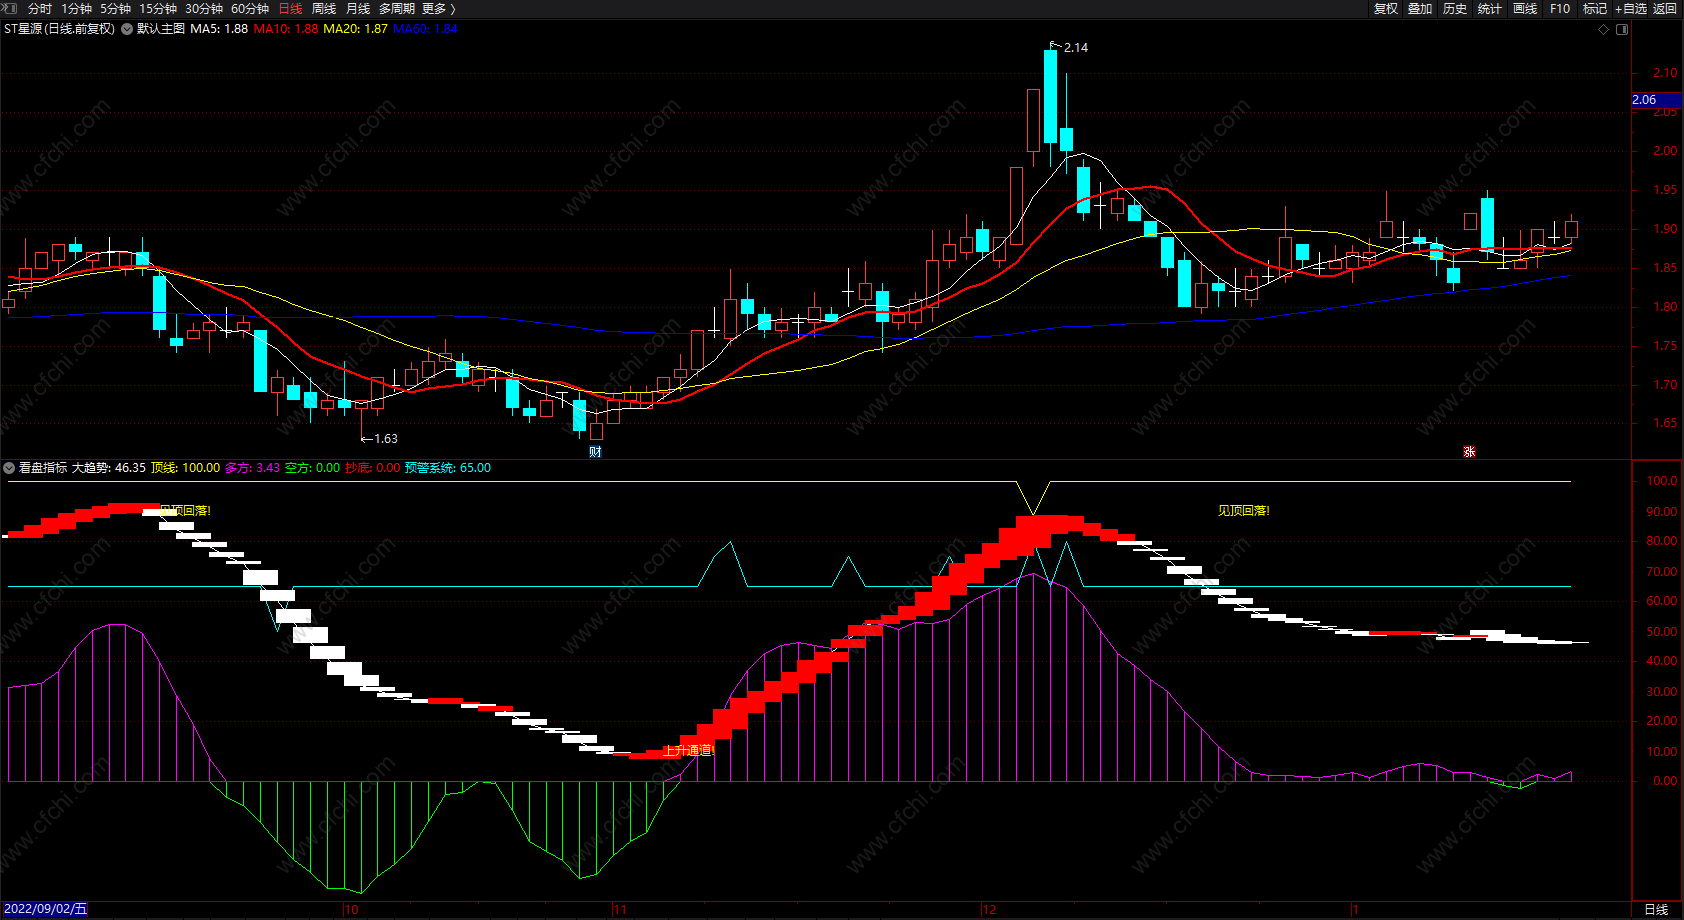This screenshot has height=920, width=1684.
Task: Click the sidebar collapse icon at top-left
Action: pyautogui.click(x=10, y=8)
